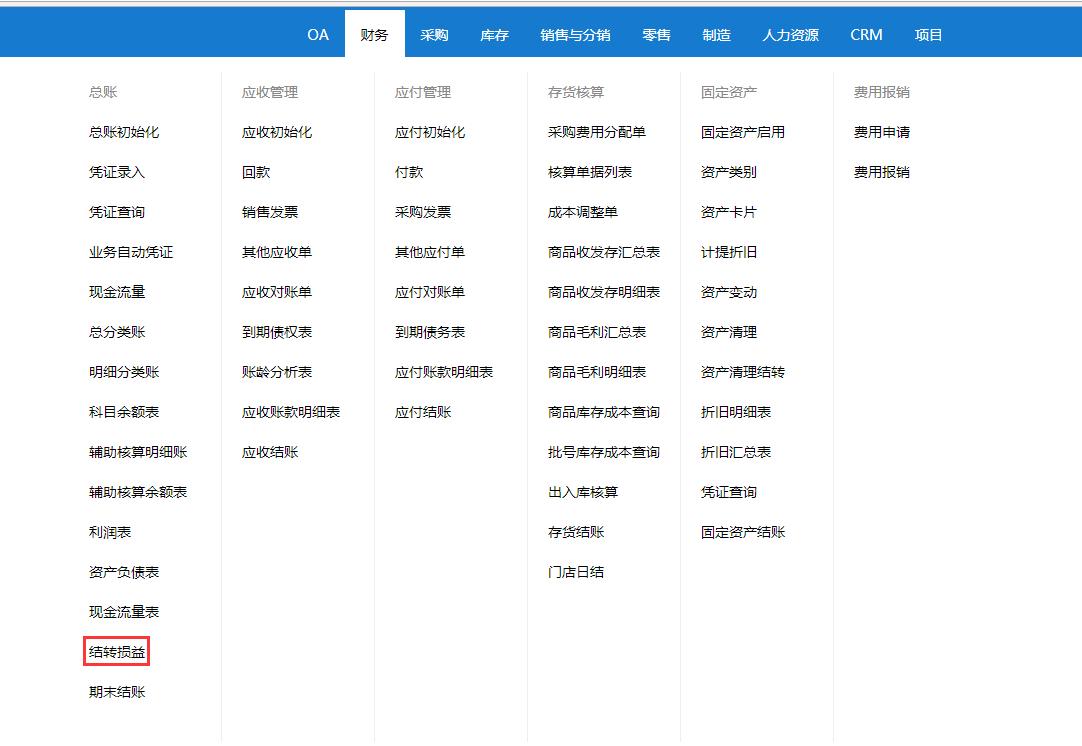Open 销售发票
Image resolution: width=1082 pixels, height=746 pixels.
270,212
